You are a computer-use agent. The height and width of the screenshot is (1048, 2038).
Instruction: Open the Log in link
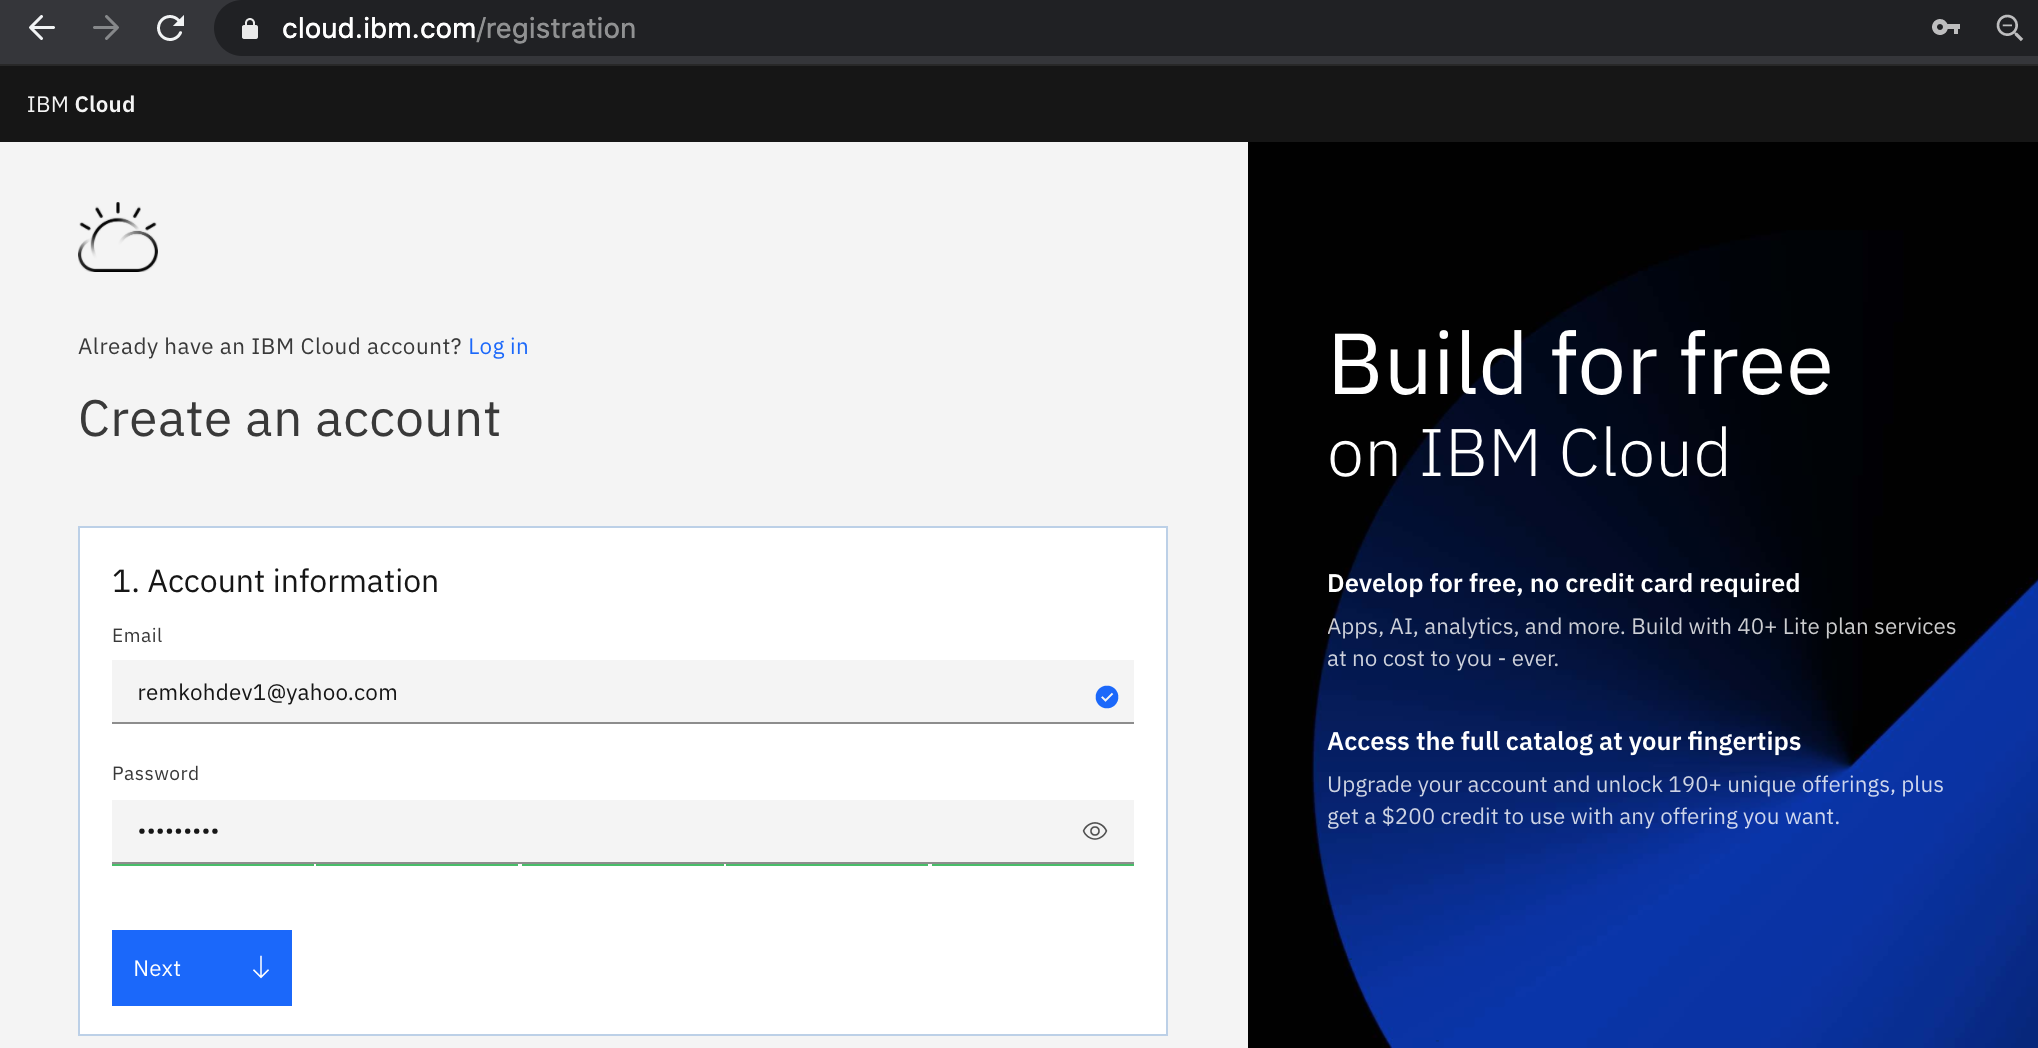tap(497, 346)
